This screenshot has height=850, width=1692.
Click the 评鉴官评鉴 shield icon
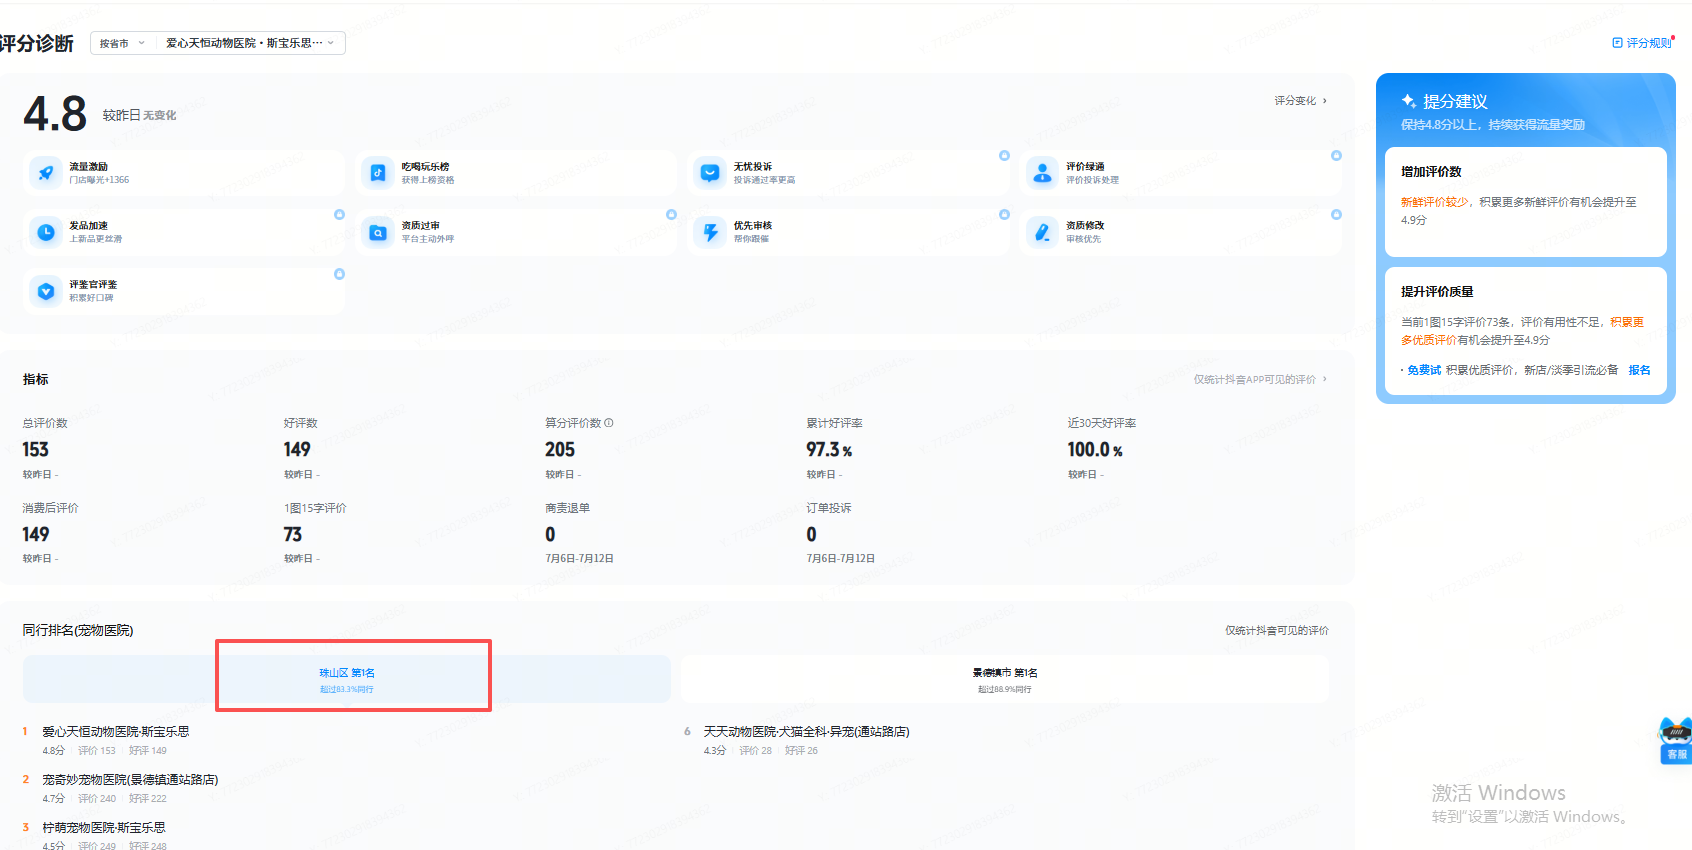point(46,291)
